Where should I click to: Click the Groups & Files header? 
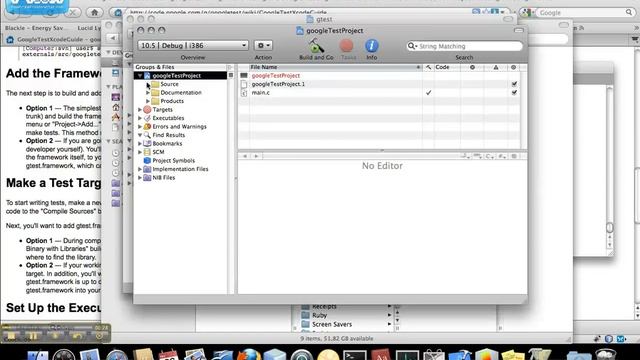click(180, 67)
